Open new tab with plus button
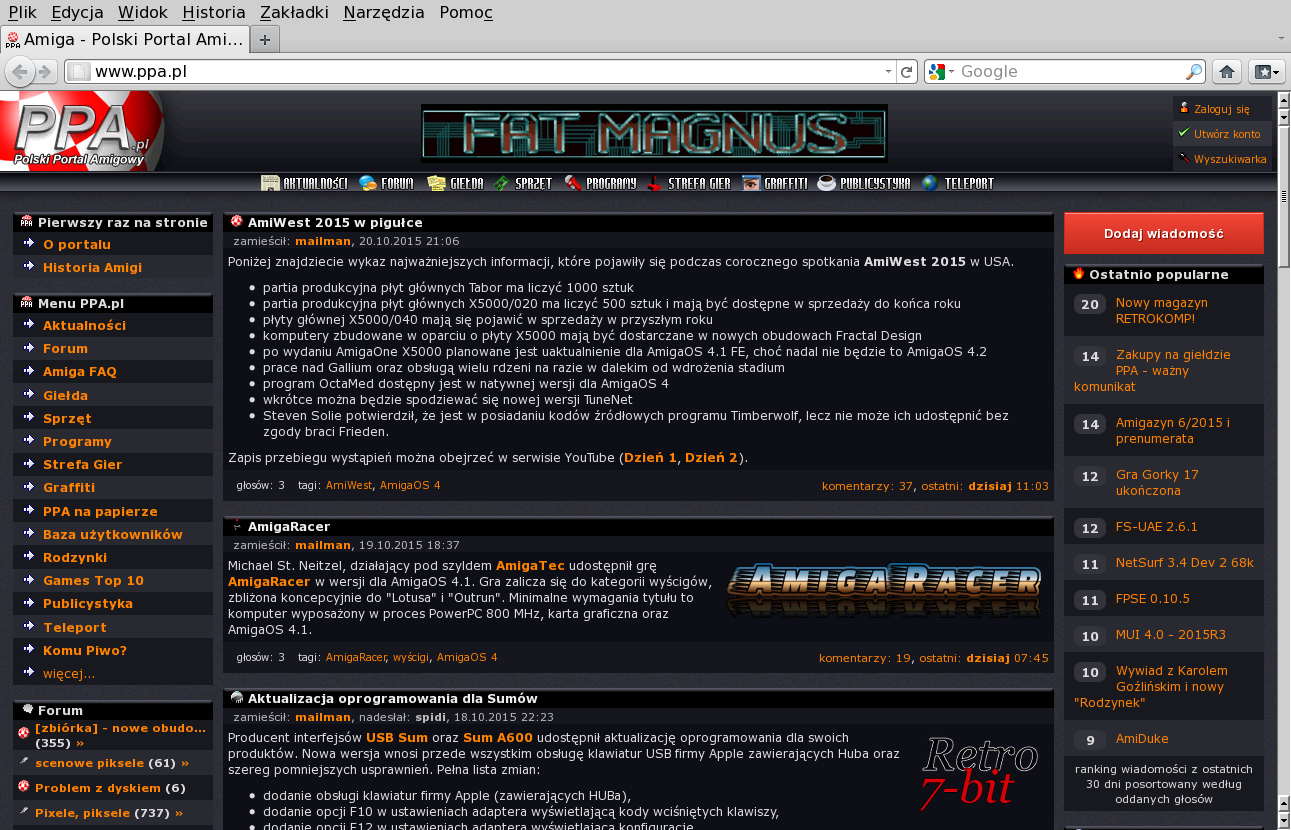Viewport: 1291px width, 830px height. tap(265, 40)
